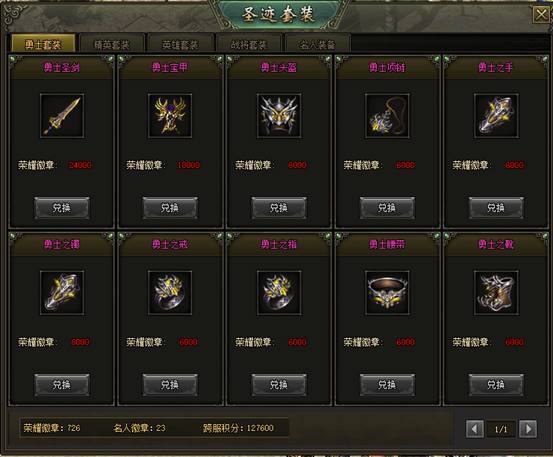Click 兑换 under the 勇士头盔 item

[x=279, y=208]
